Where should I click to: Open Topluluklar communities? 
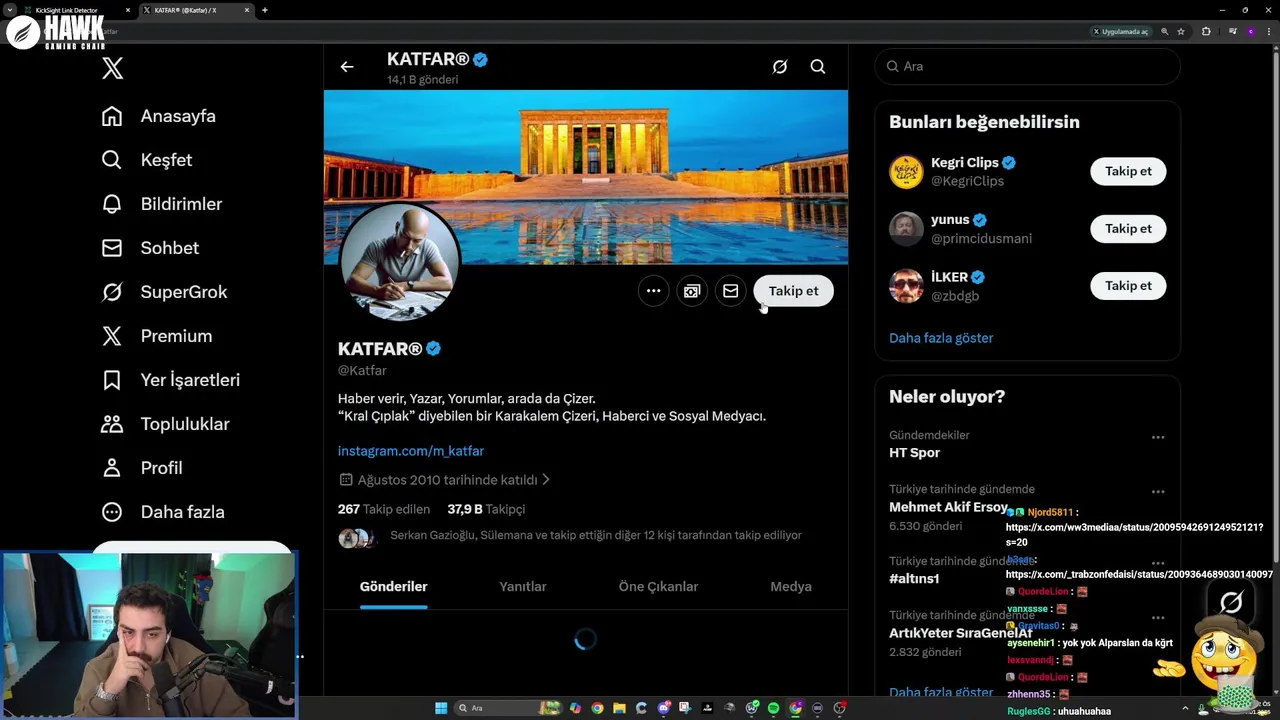point(166,424)
